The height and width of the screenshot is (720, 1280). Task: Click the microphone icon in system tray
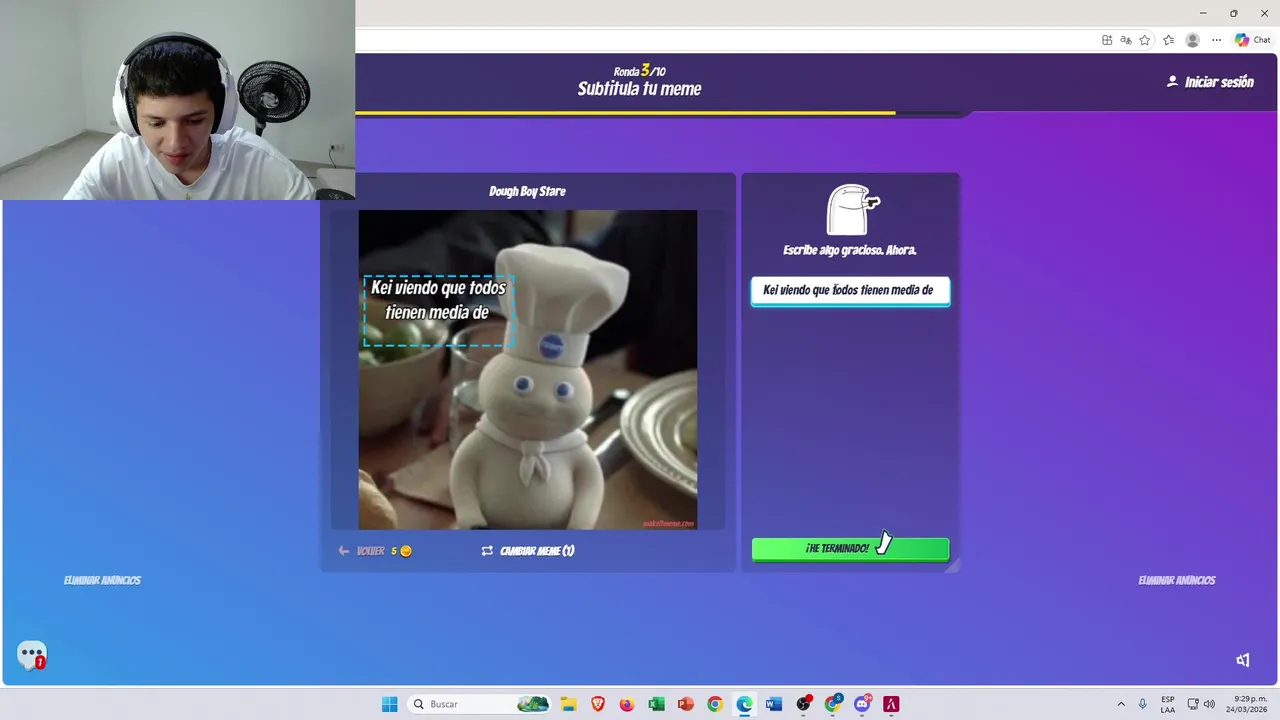tap(1142, 704)
